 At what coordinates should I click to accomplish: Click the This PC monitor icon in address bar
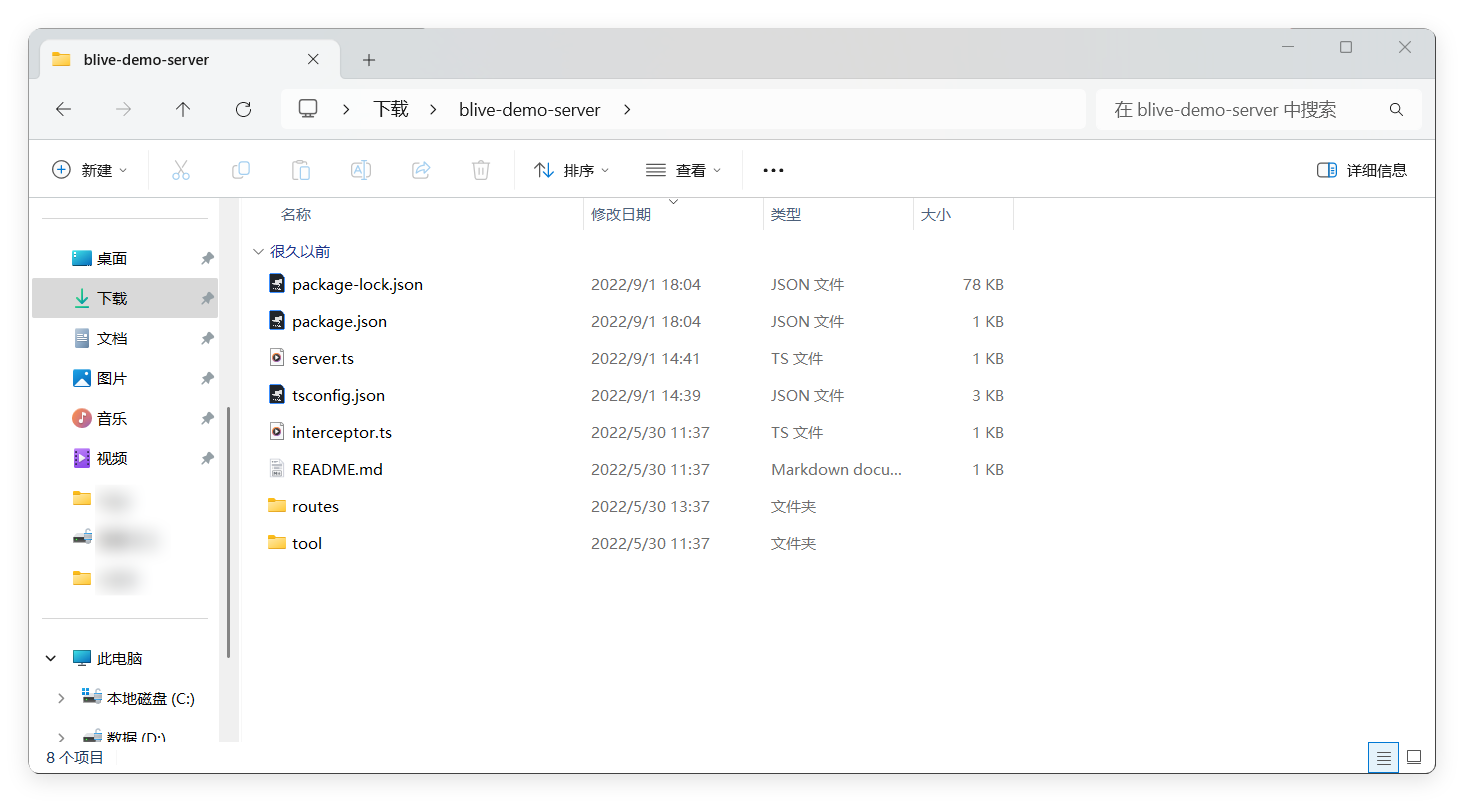point(308,109)
